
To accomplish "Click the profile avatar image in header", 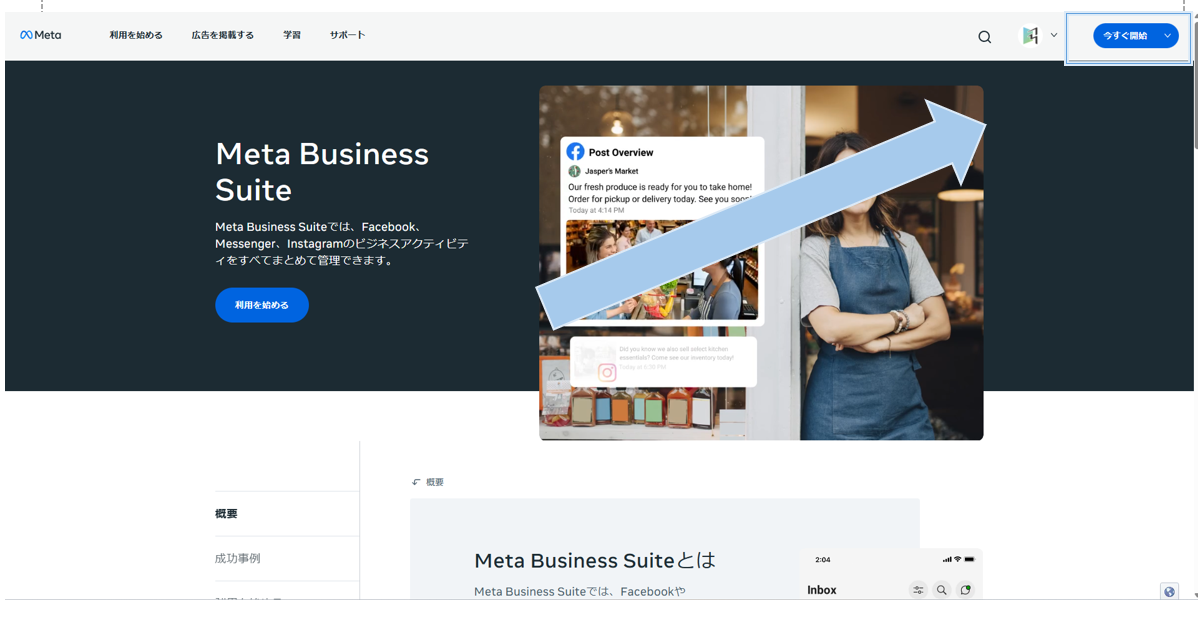I will 1030,35.
